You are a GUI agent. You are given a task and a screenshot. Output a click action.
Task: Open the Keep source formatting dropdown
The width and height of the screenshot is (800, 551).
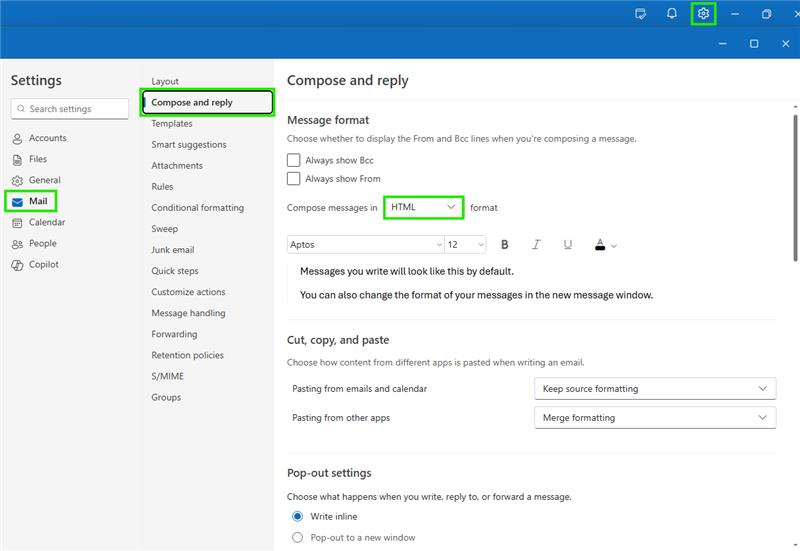[x=655, y=389]
